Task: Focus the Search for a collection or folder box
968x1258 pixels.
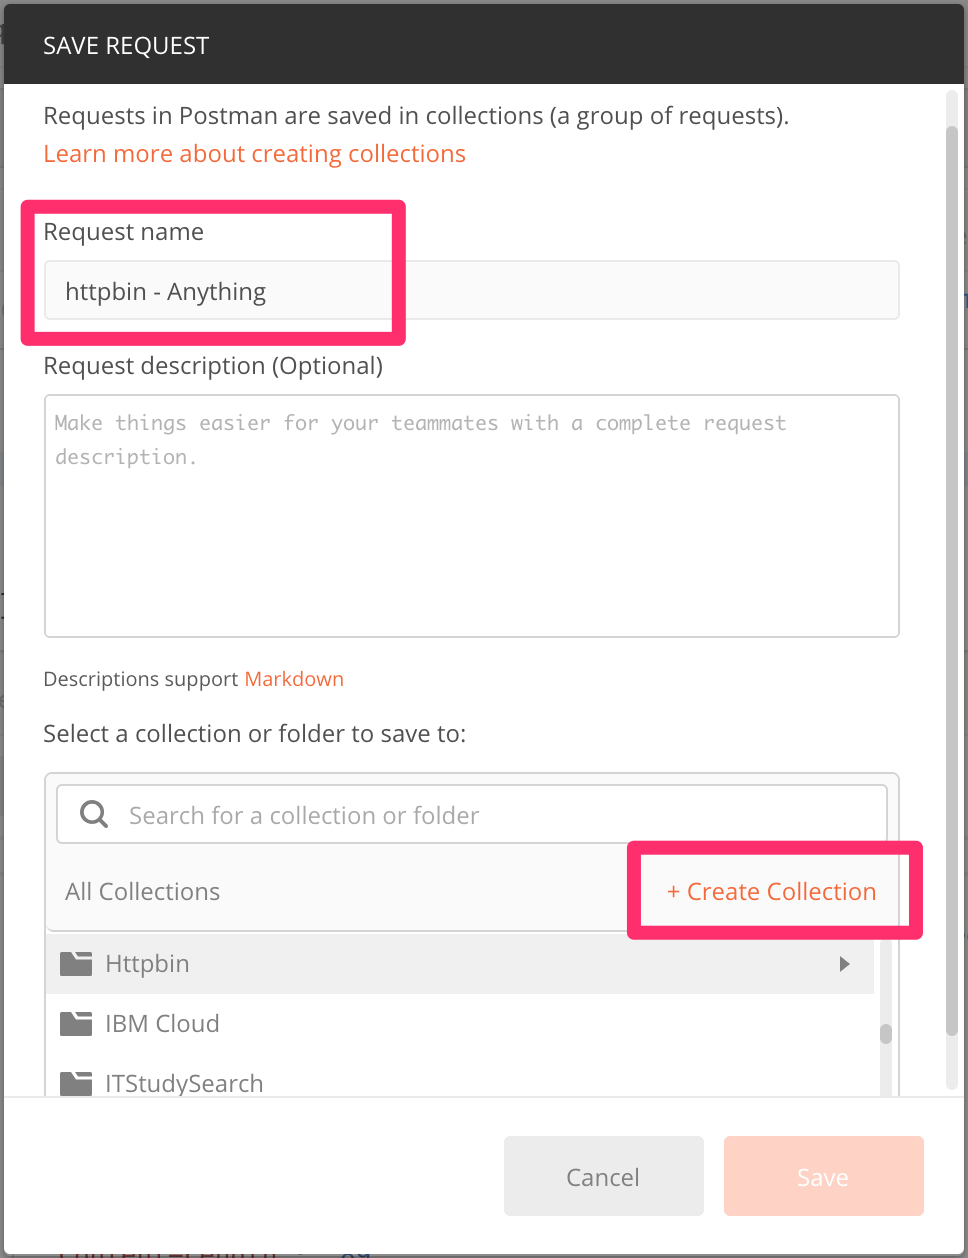Action: point(500,815)
